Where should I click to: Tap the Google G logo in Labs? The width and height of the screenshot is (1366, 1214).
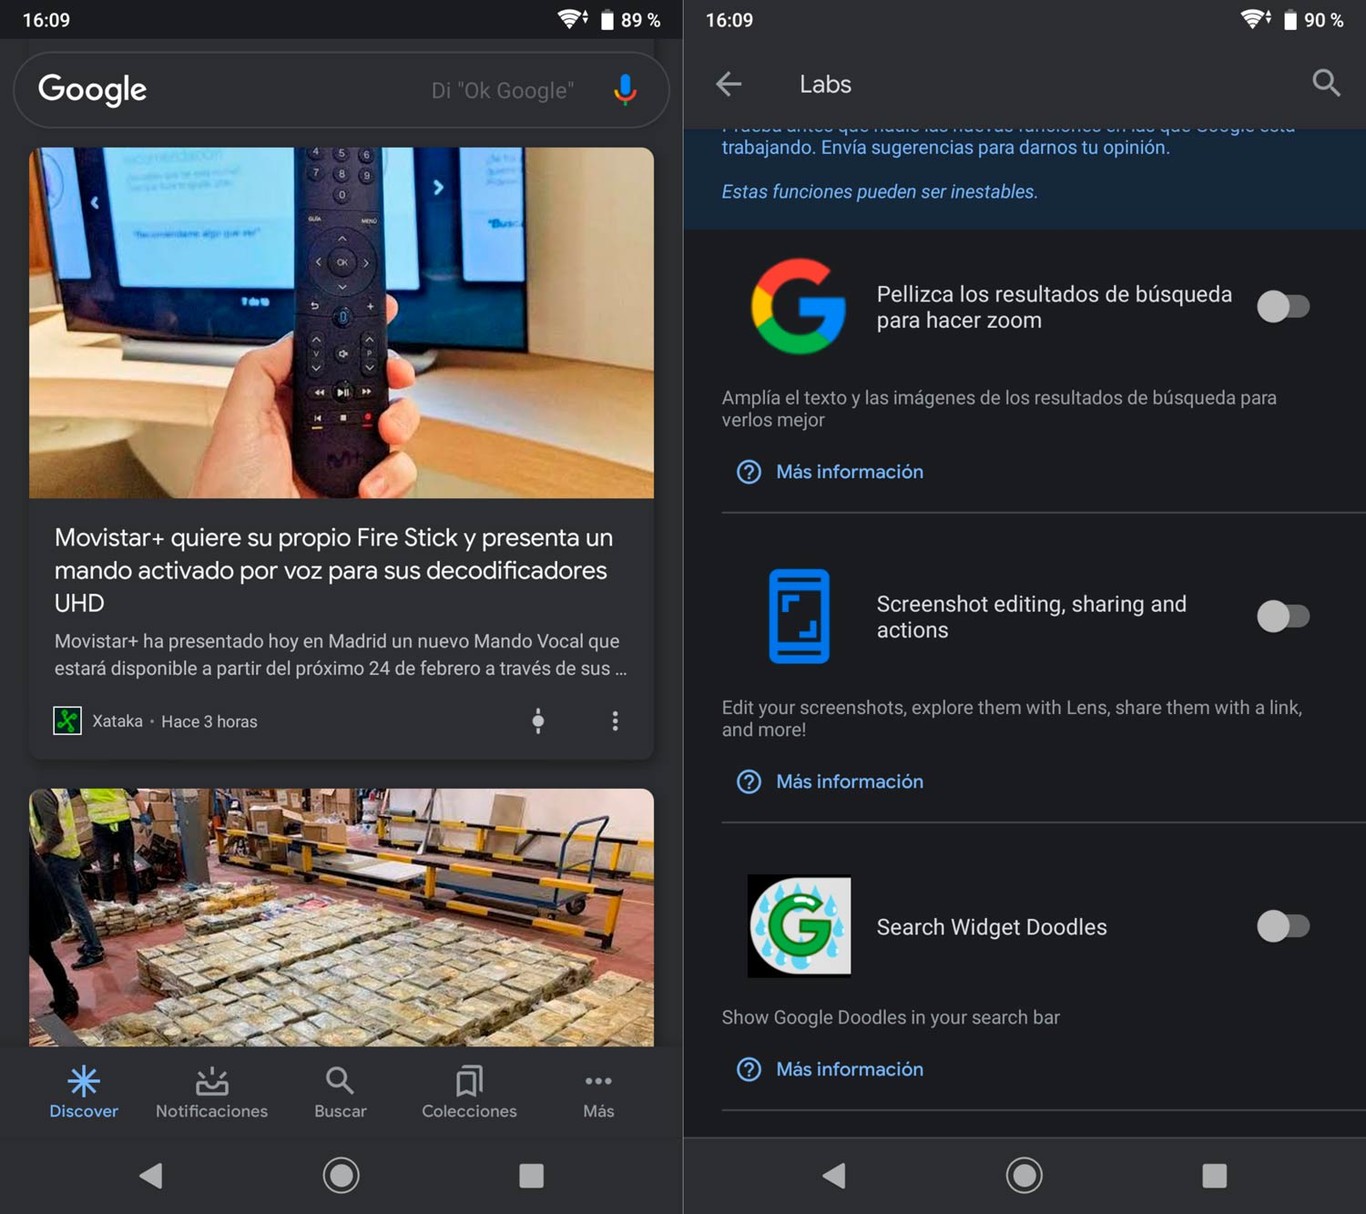point(798,306)
